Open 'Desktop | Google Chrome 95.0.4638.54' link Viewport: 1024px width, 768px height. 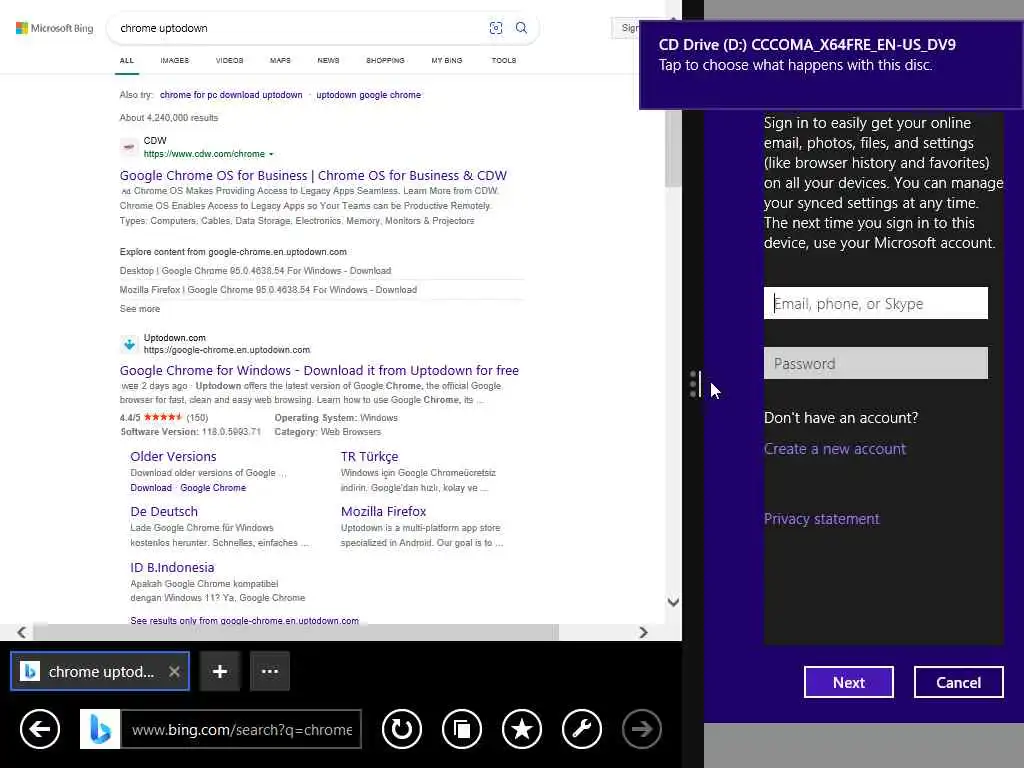tap(255, 270)
